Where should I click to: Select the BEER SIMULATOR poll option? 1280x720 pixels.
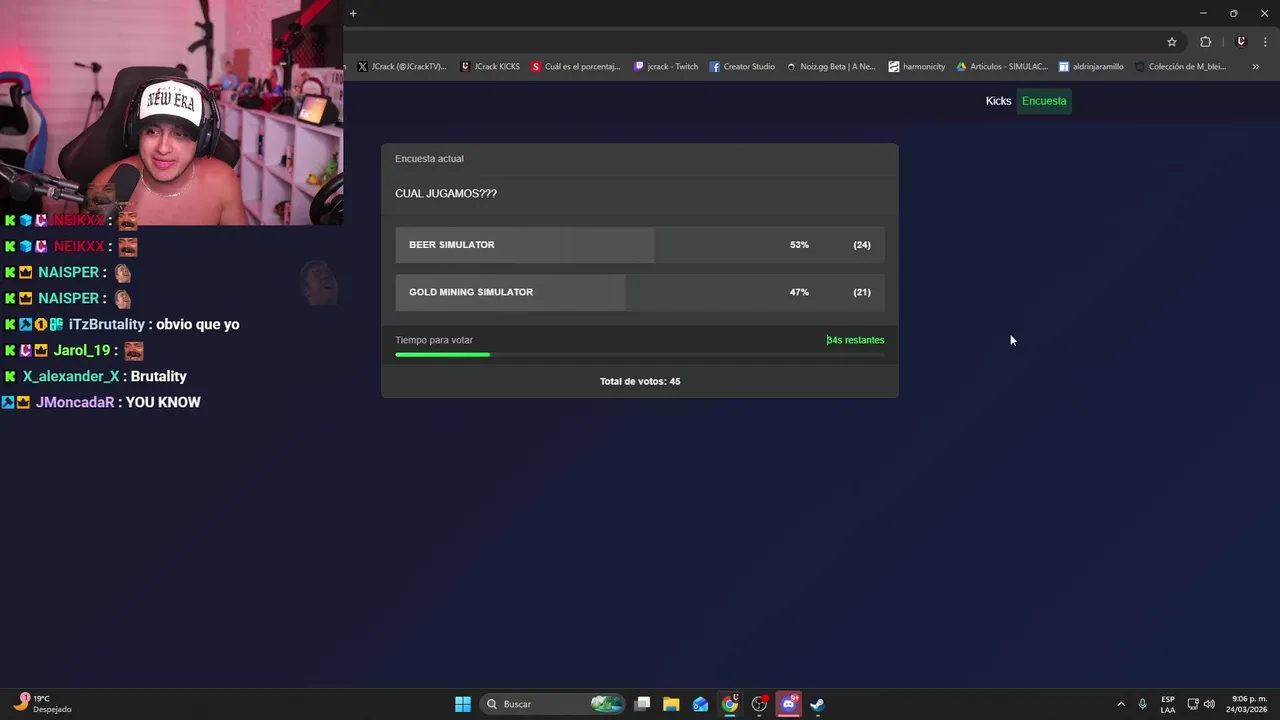pos(640,245)
